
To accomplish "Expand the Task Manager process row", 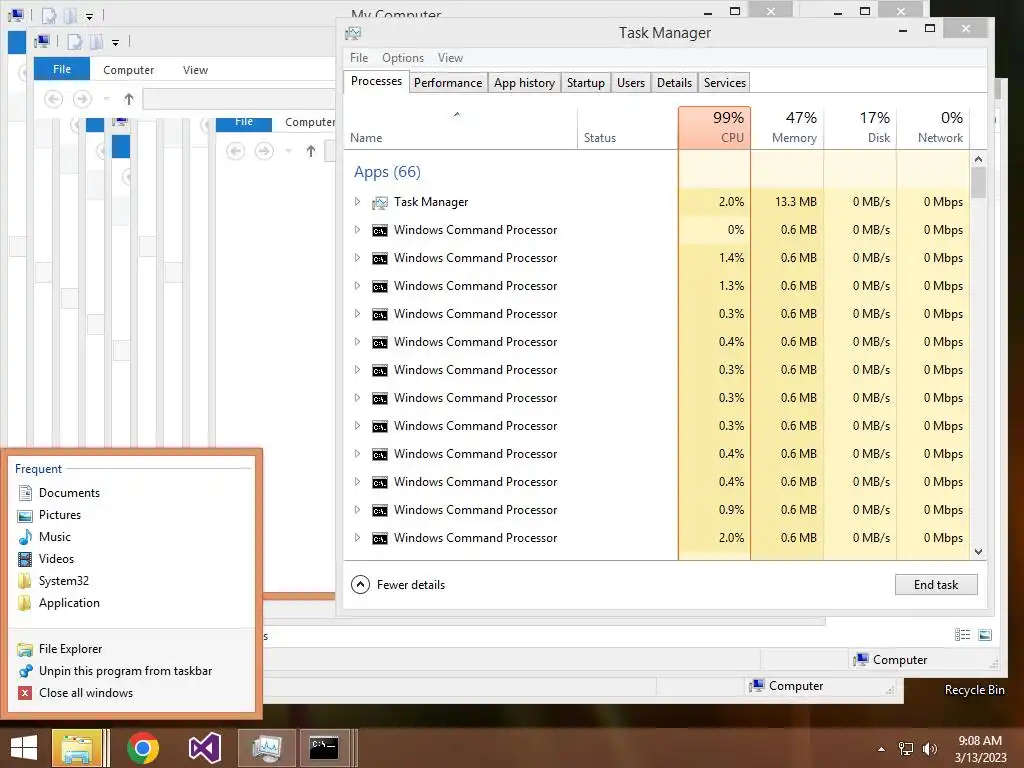I will tap(357, 202).
